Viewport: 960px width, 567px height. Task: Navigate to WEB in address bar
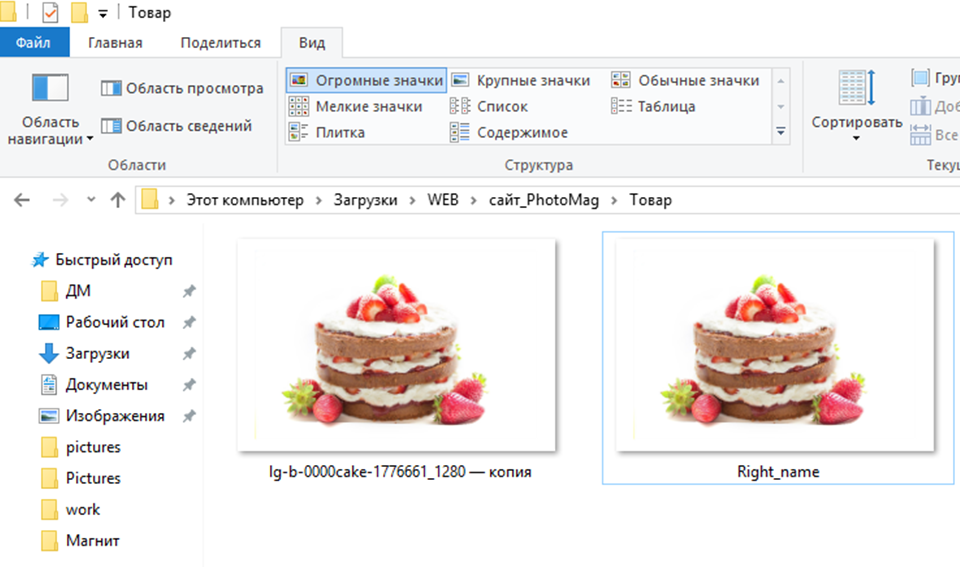click(x=443, y=200)
